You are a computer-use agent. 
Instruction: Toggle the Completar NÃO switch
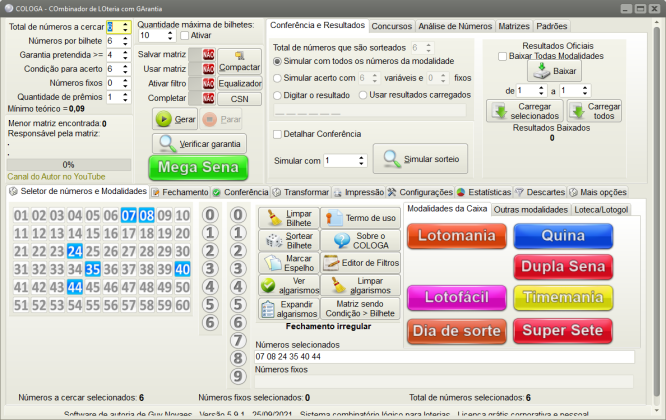pos(202,98)
